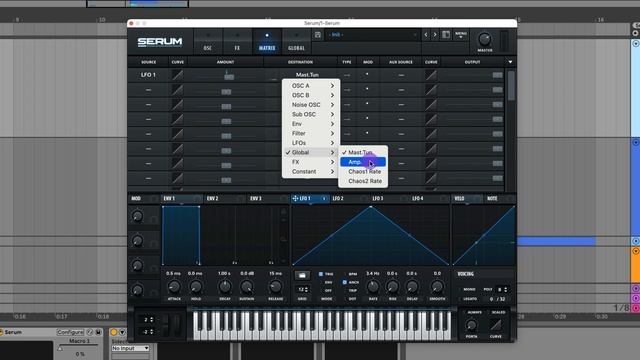Click the envelope SUSTAIN knob
This screenshot has width=640, height=360.
(x=247, y=287)
